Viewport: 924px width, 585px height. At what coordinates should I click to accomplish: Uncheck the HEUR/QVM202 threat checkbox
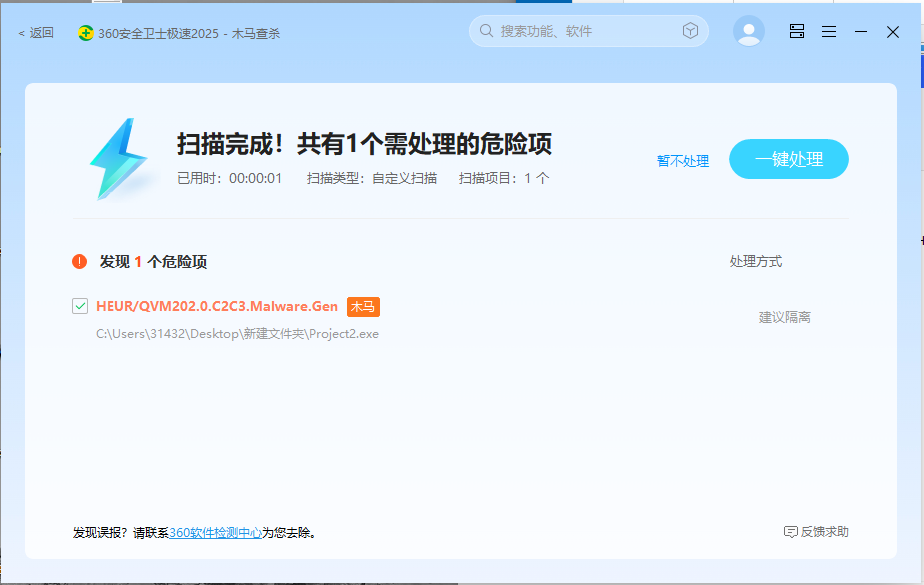pyautogui.click(x=80, y=306)
